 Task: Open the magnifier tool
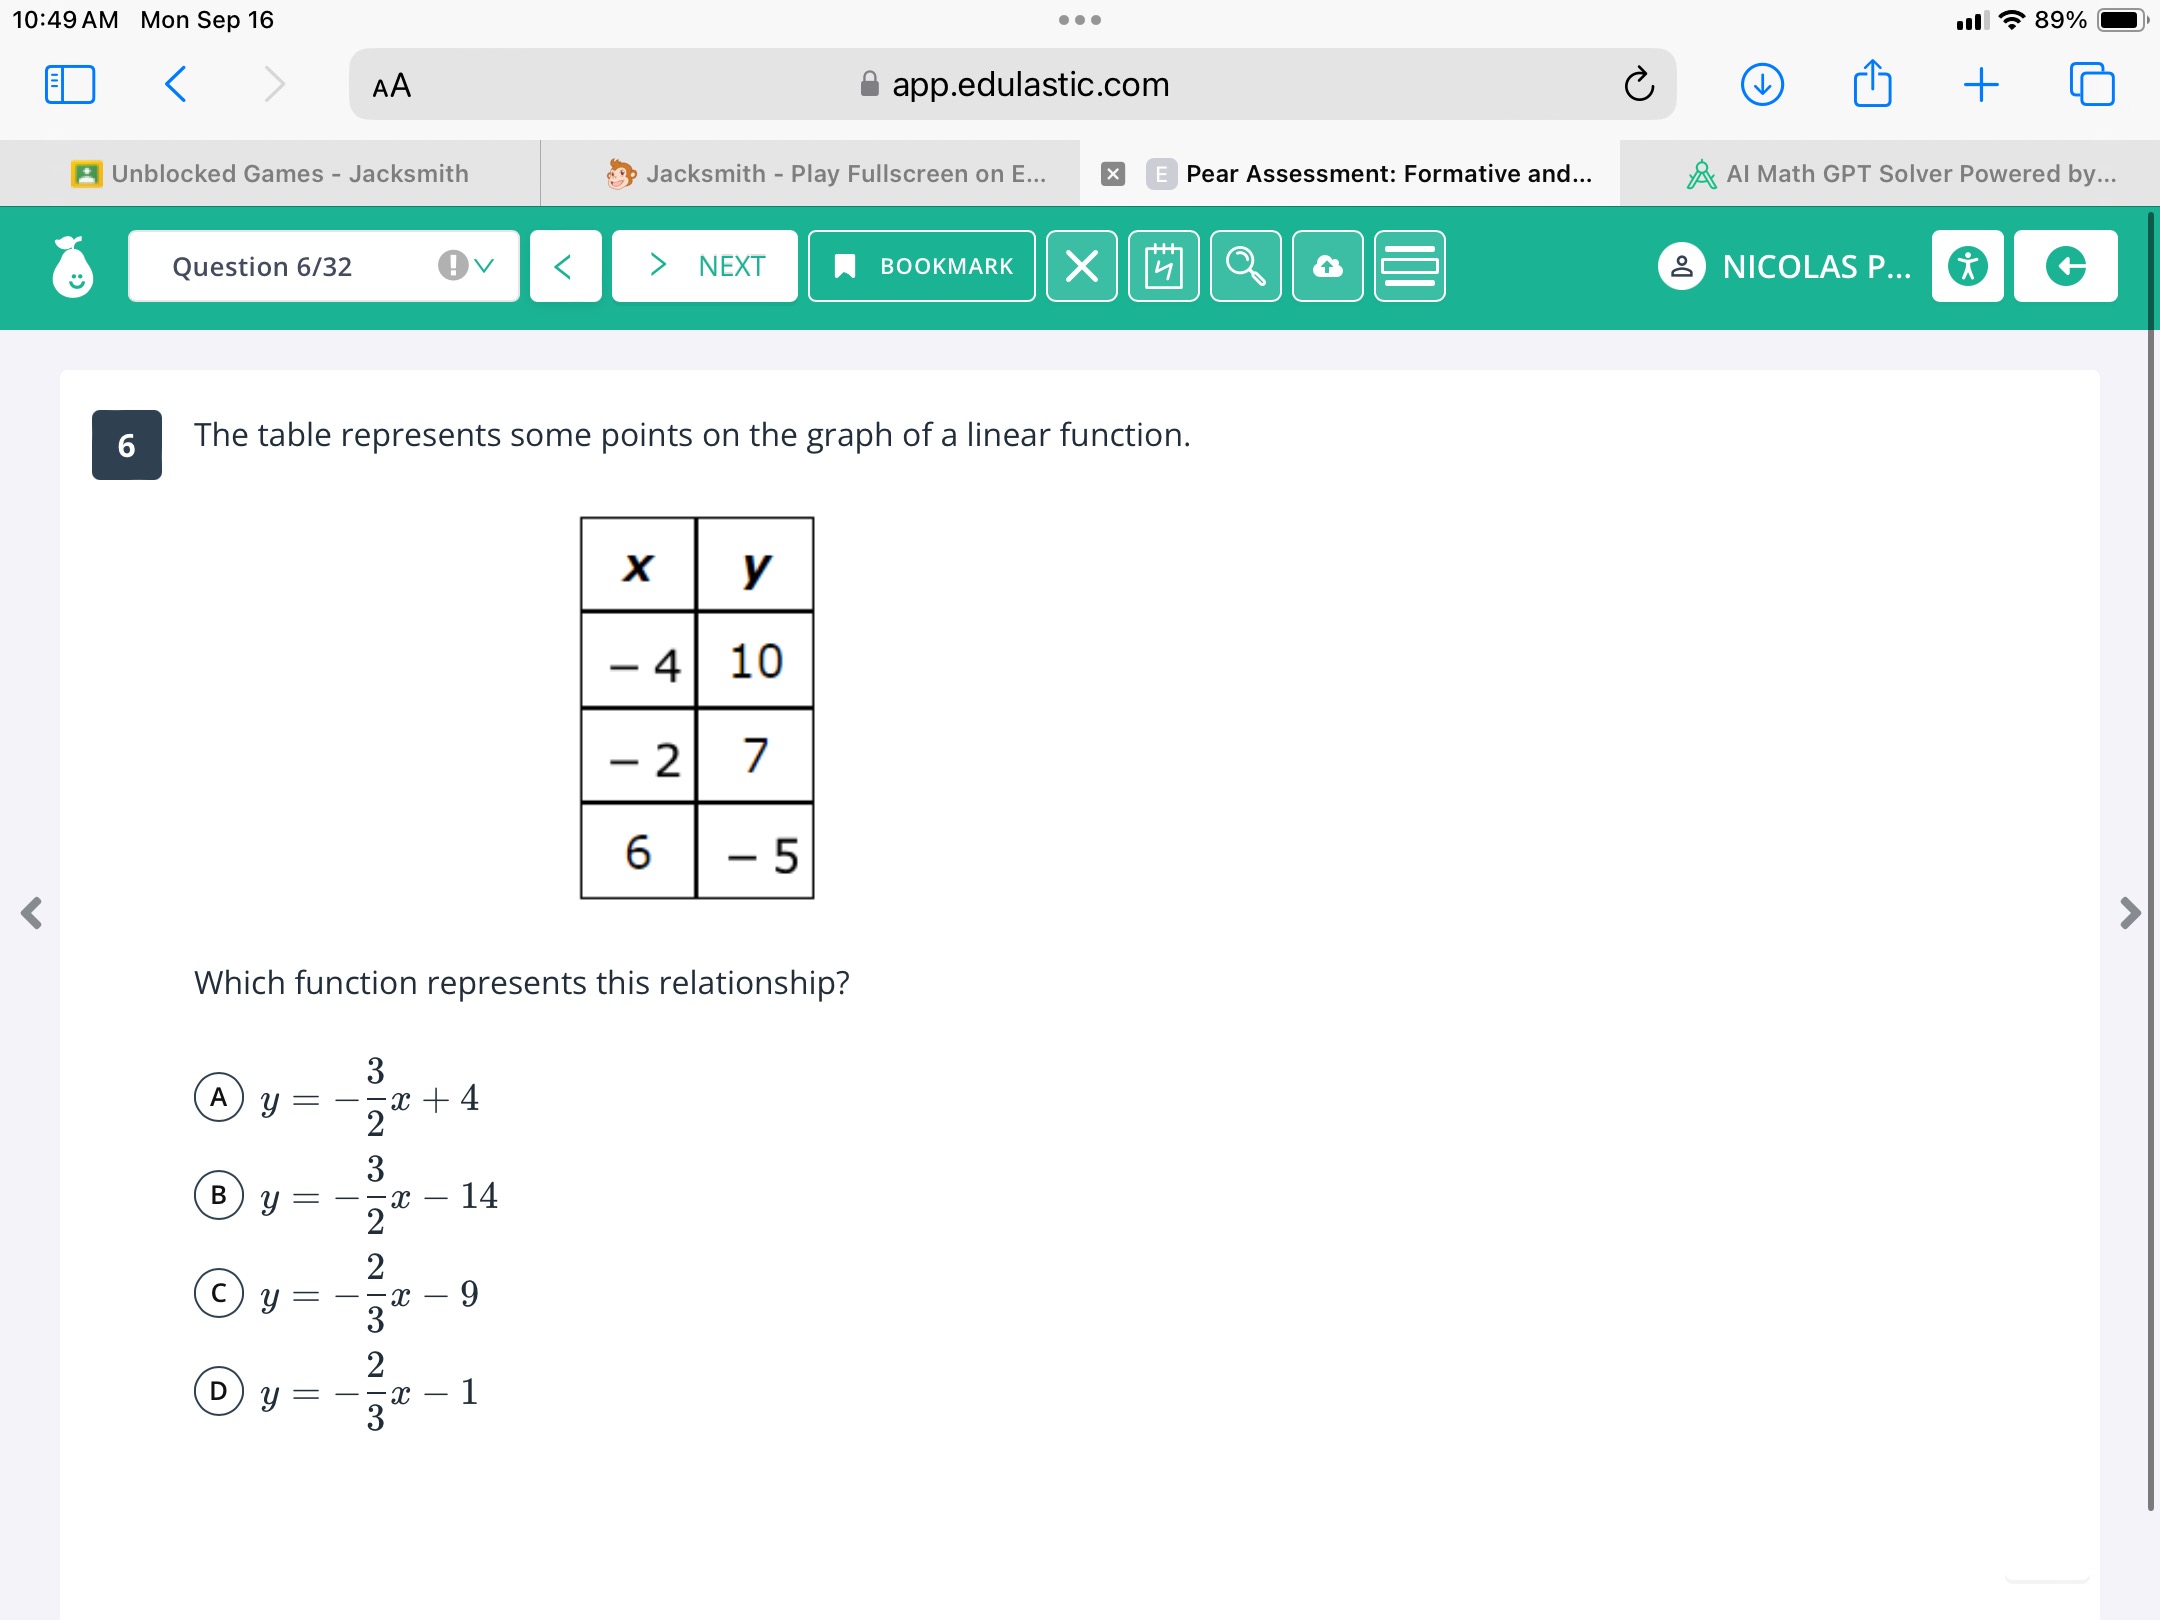pyautogui.click(x=1245, y=266)
